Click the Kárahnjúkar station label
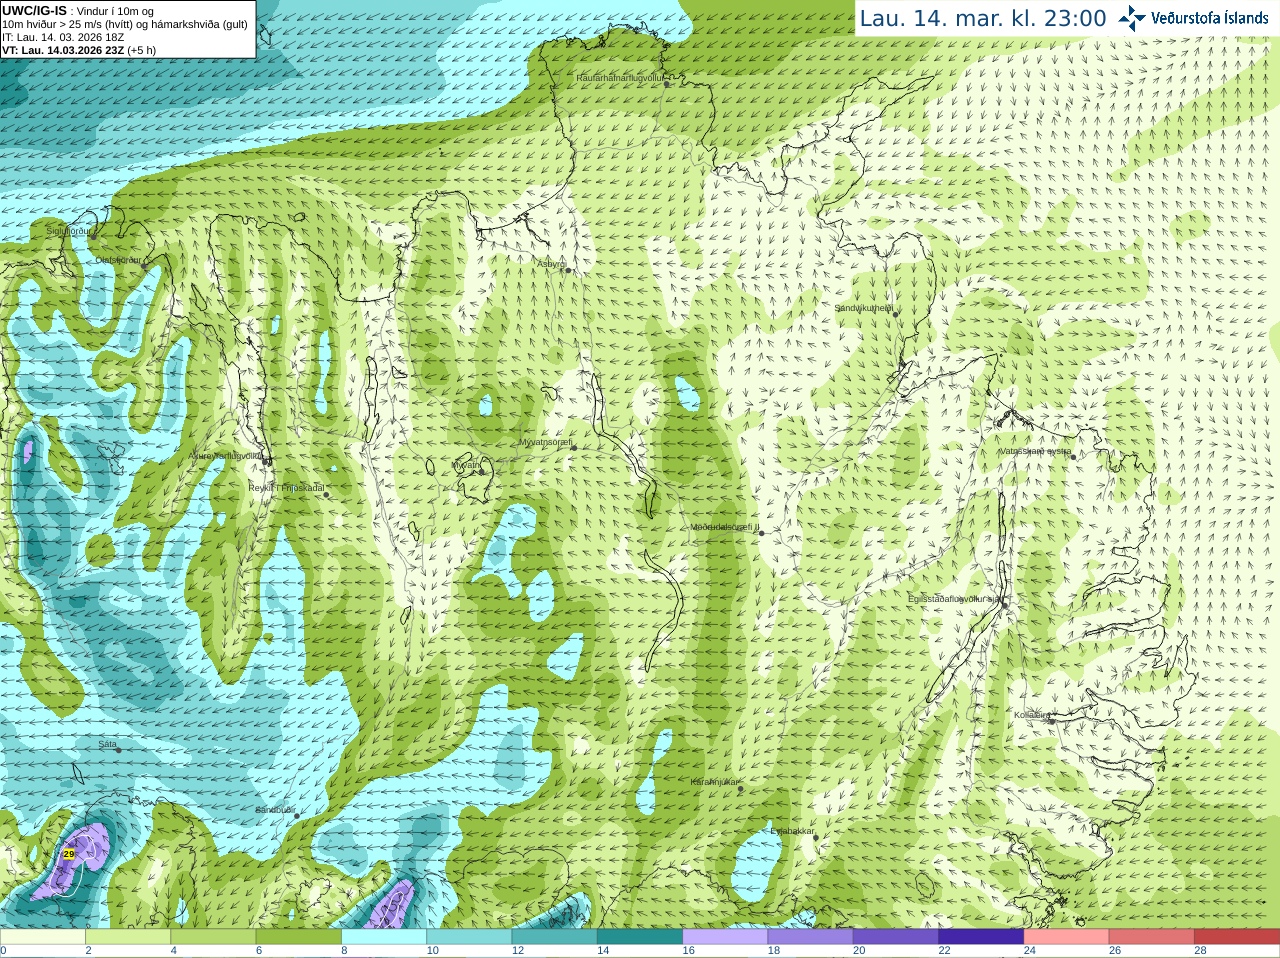The width and height of the screenshot is (1280, 958). [x=715, y=782]
